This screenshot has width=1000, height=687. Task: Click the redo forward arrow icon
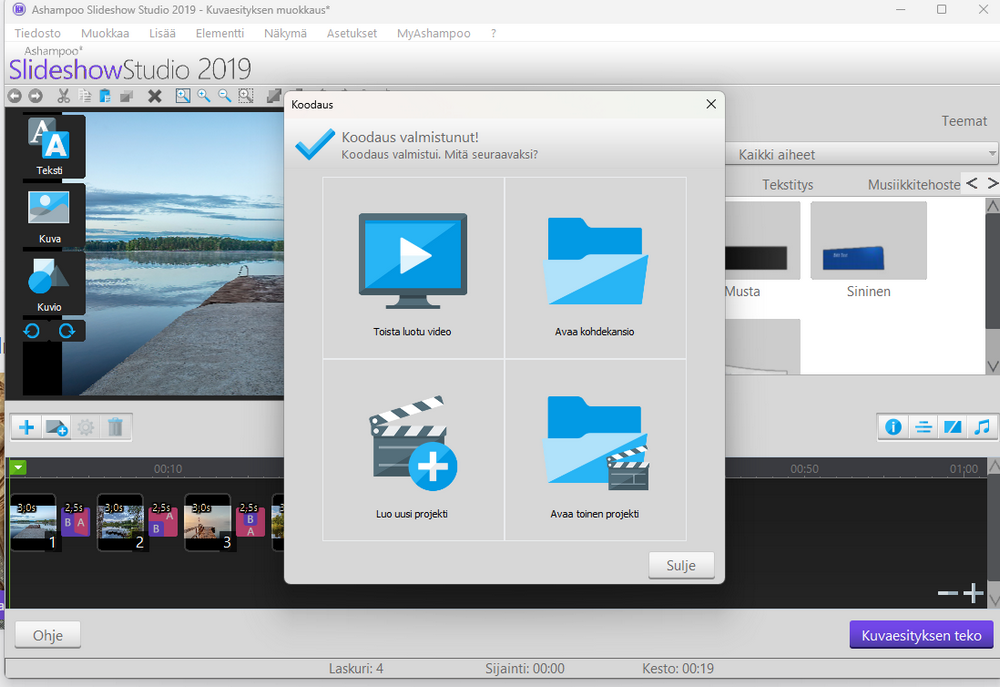[x=36, y=96]
